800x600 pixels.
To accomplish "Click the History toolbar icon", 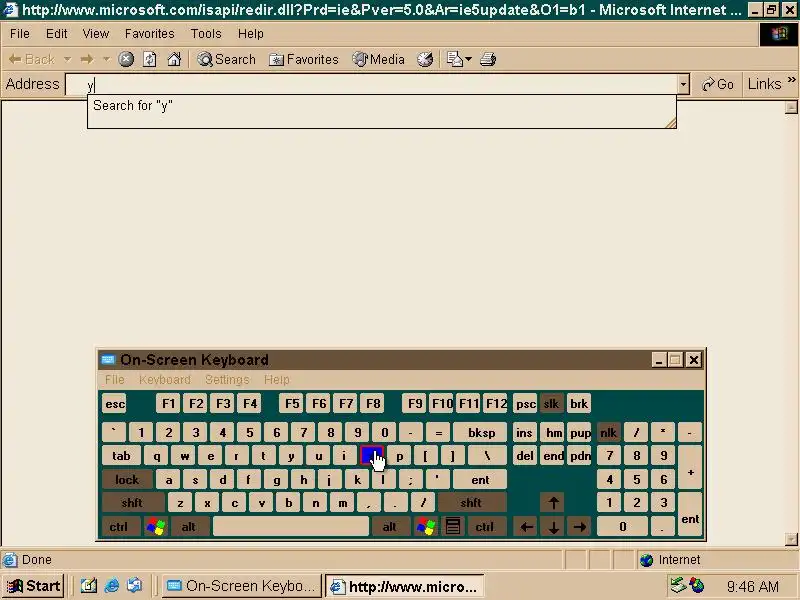I will pos(425,59).
